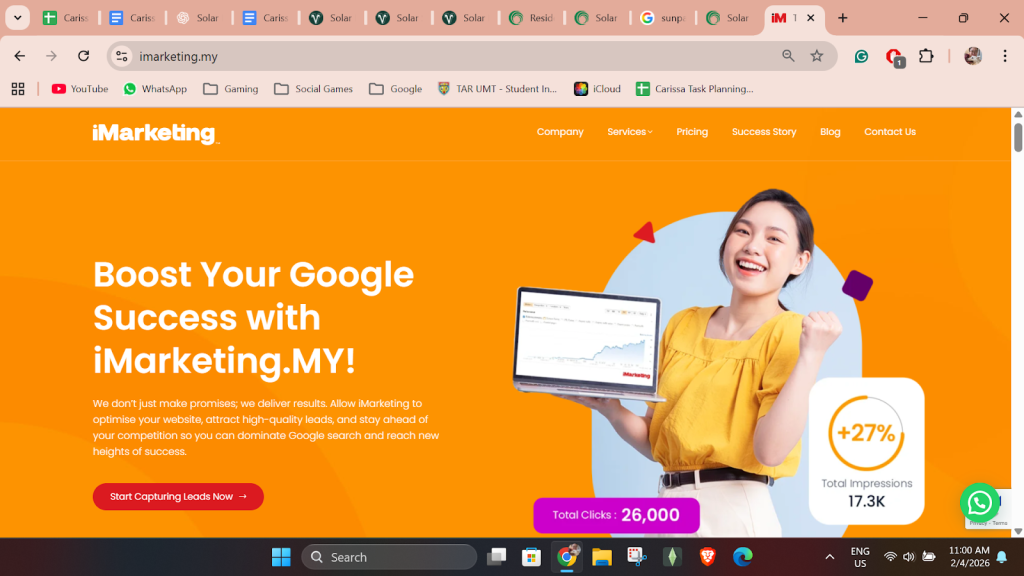Expand the Social Games bookmarks folder
Viewport: 1024px width, 576px height.
pyautogui.click(x=313, y=89)
